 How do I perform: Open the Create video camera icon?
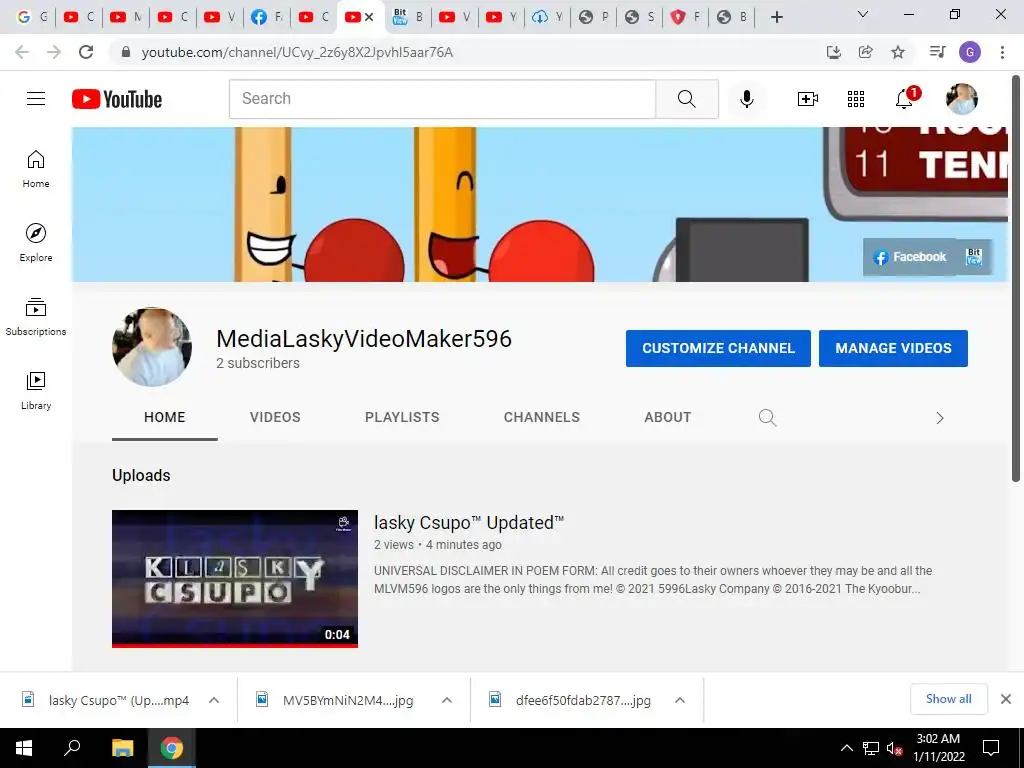click(x=808, y=99)
